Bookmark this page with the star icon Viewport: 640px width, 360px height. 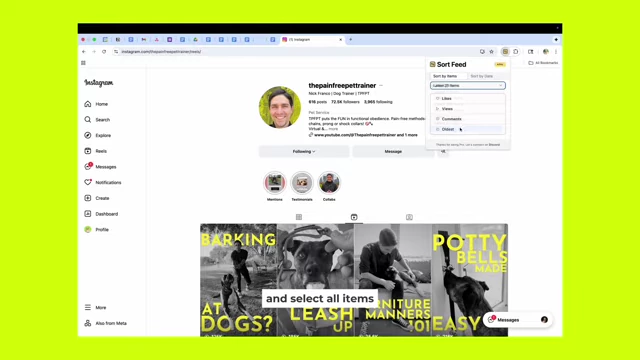click(491, 52)
